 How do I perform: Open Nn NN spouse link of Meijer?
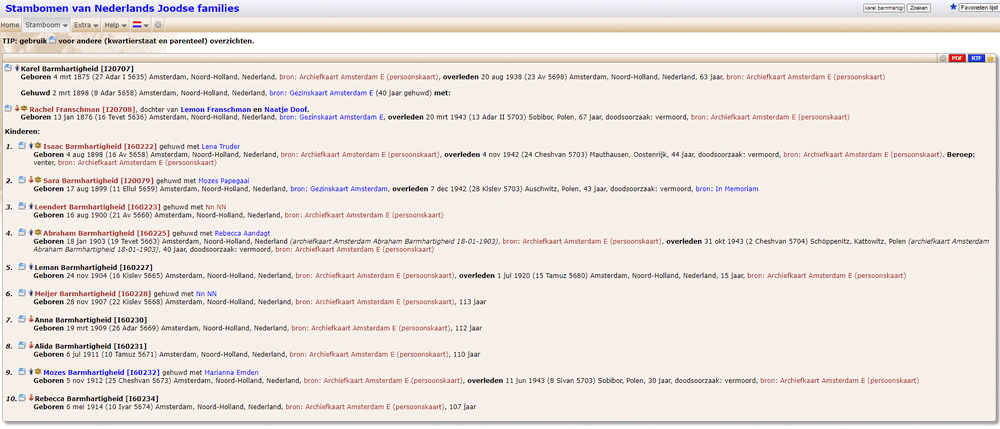pyautogui.click(x=206, y=293)
